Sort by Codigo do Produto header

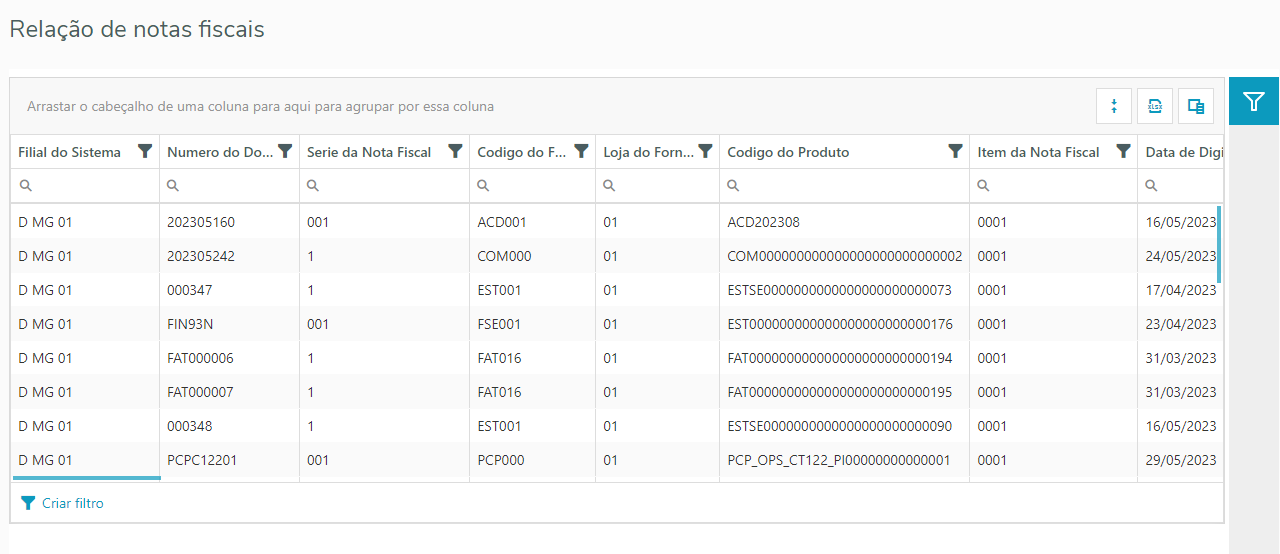tap(788, 152)
